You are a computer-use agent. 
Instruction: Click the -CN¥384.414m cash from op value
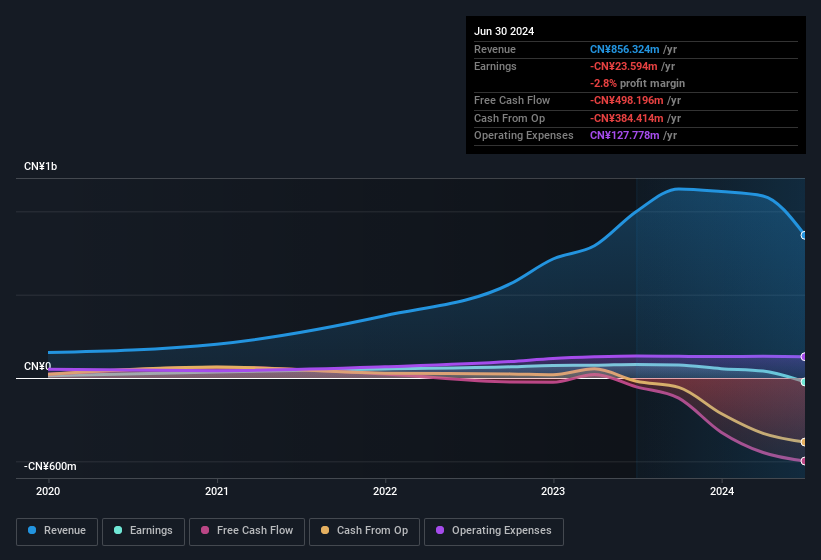(627, 118)
